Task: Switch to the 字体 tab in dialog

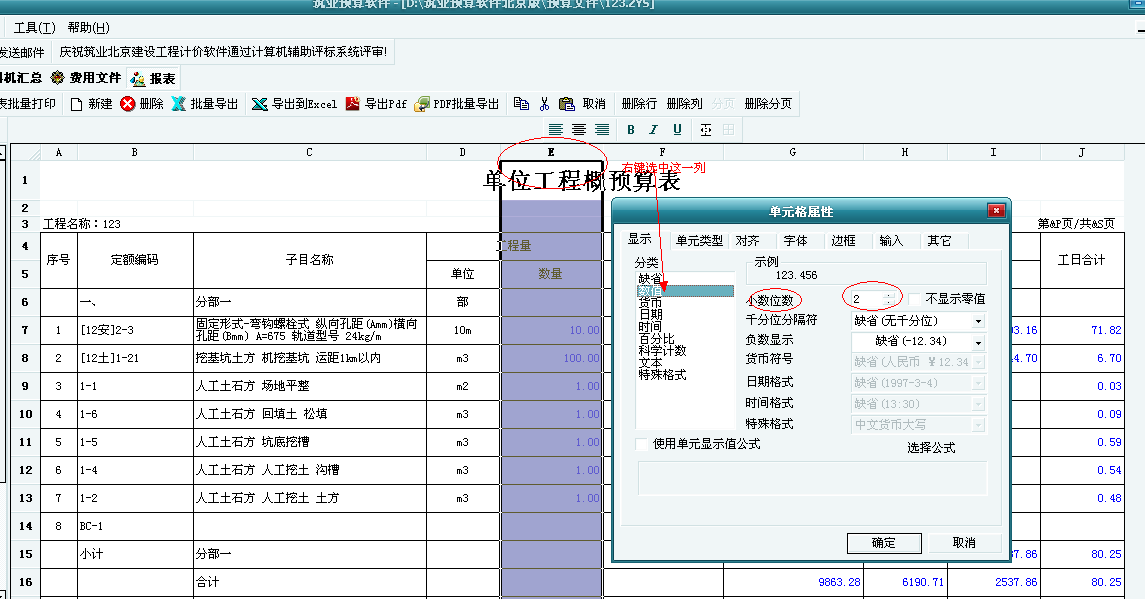Action: click(795, 241)
